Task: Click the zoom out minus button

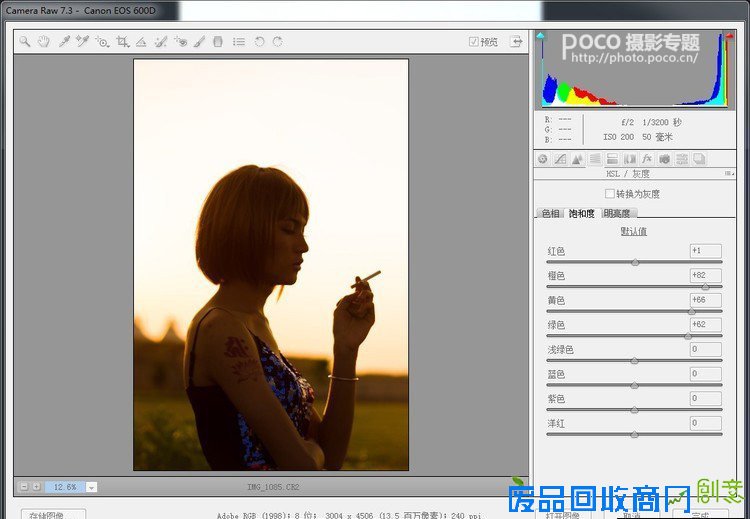Action: point(24,487)
